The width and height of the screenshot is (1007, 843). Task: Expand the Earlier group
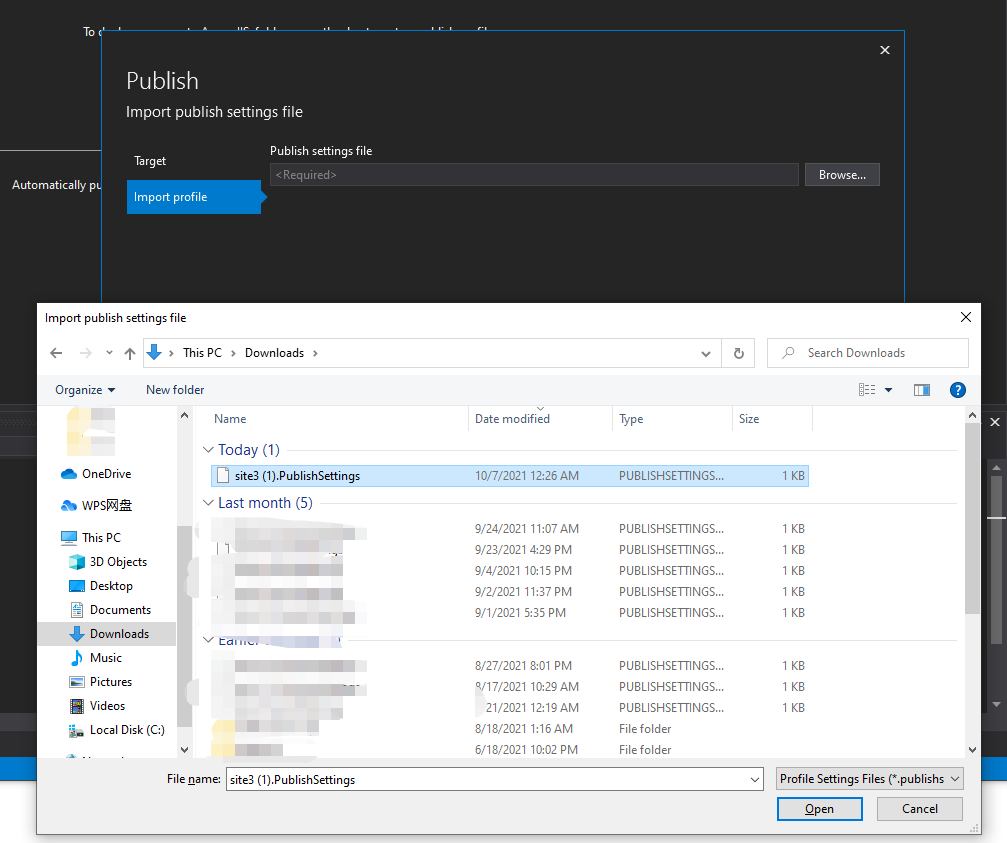[208, 639]
